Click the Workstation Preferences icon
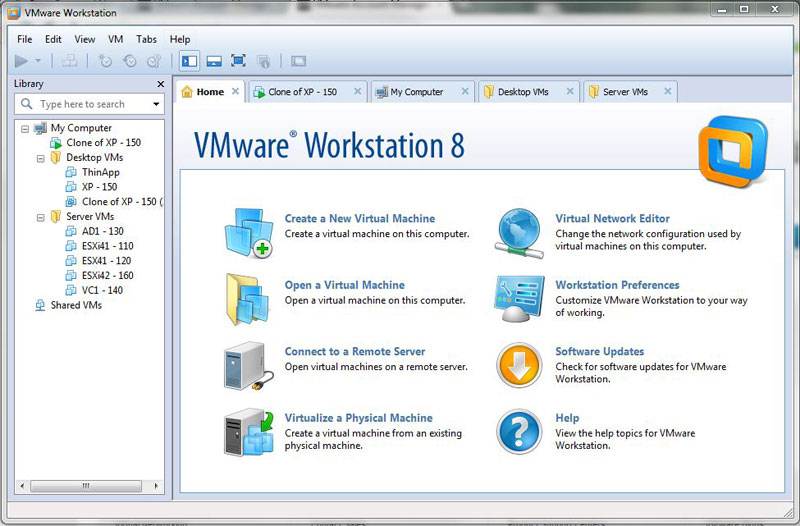 click(519, 299)
